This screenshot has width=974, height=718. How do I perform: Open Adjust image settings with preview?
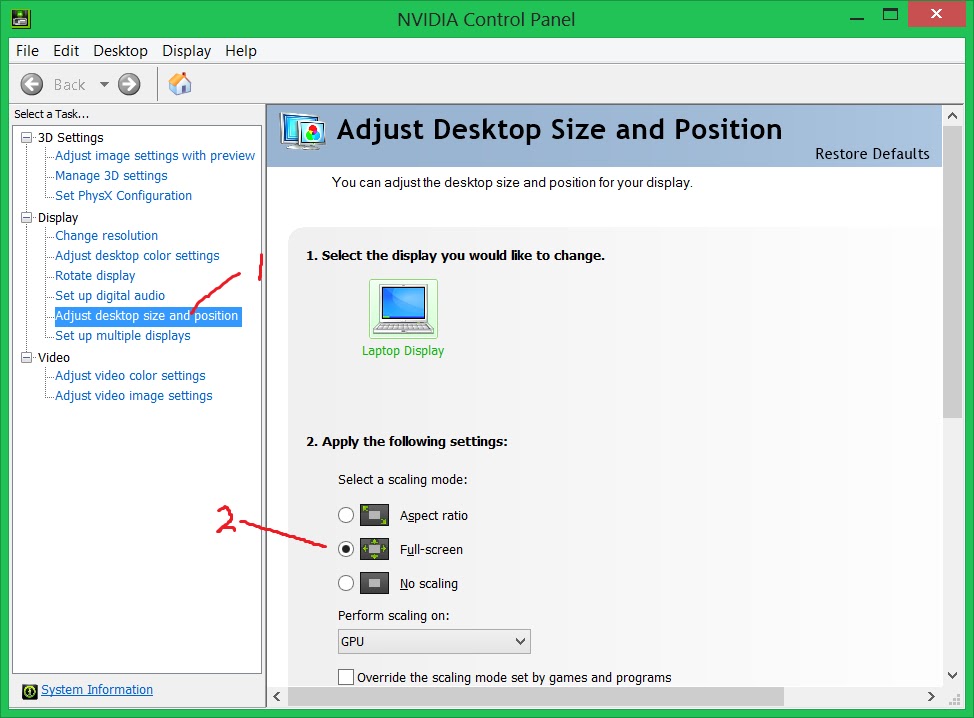pos(155,155)
